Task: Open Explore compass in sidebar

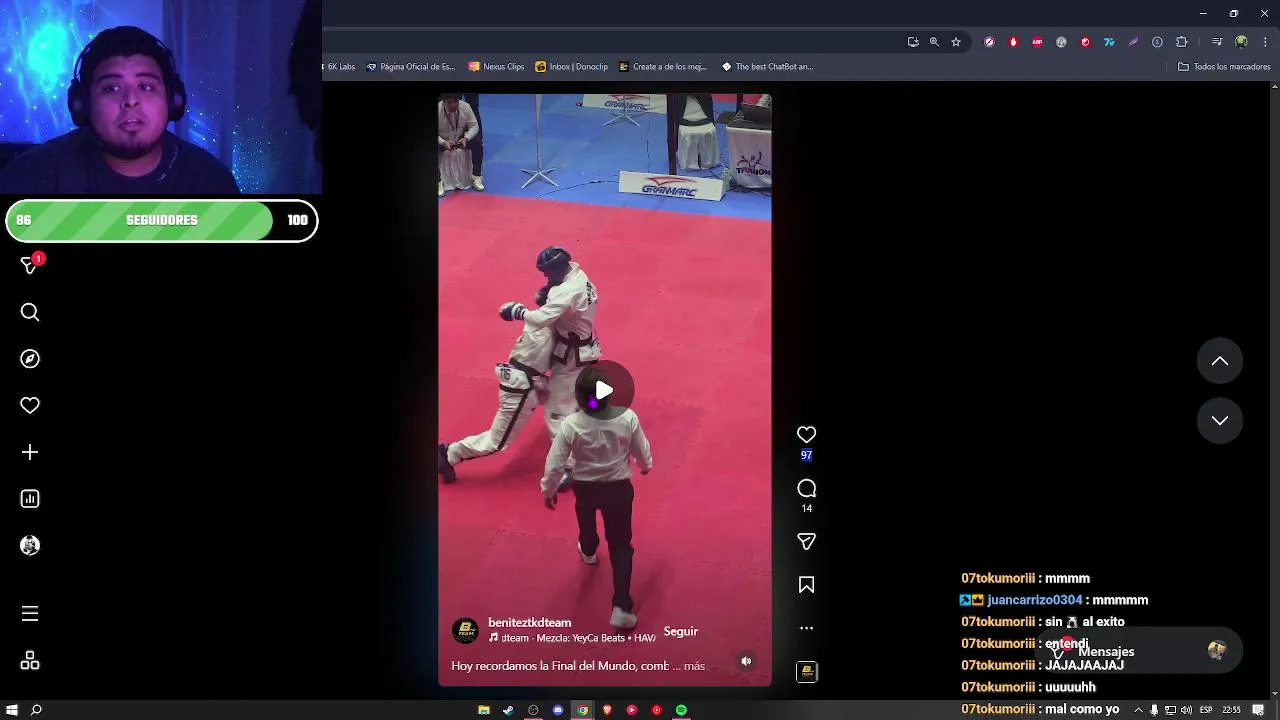Action: [30, 359]
